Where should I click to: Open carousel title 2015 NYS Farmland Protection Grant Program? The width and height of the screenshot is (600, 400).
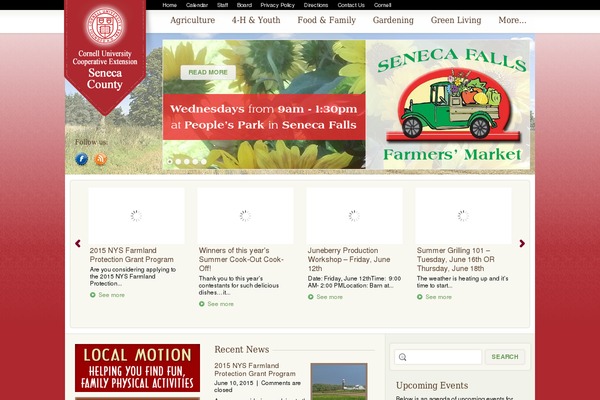click(x=132, y=255)
